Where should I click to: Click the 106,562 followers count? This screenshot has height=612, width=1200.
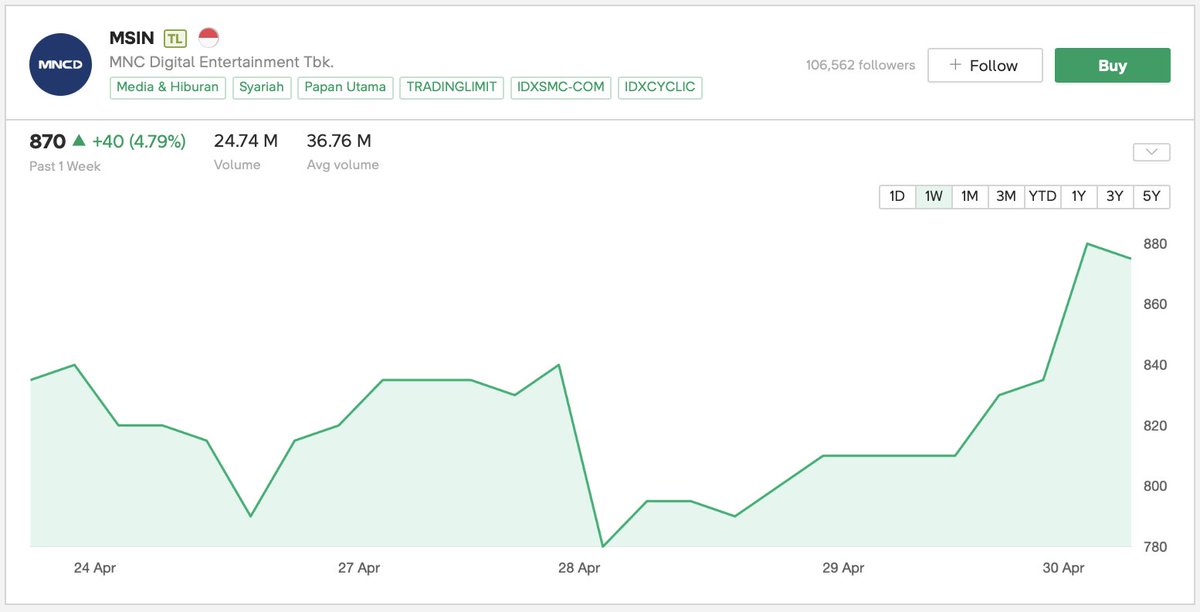tap(860, 65)
